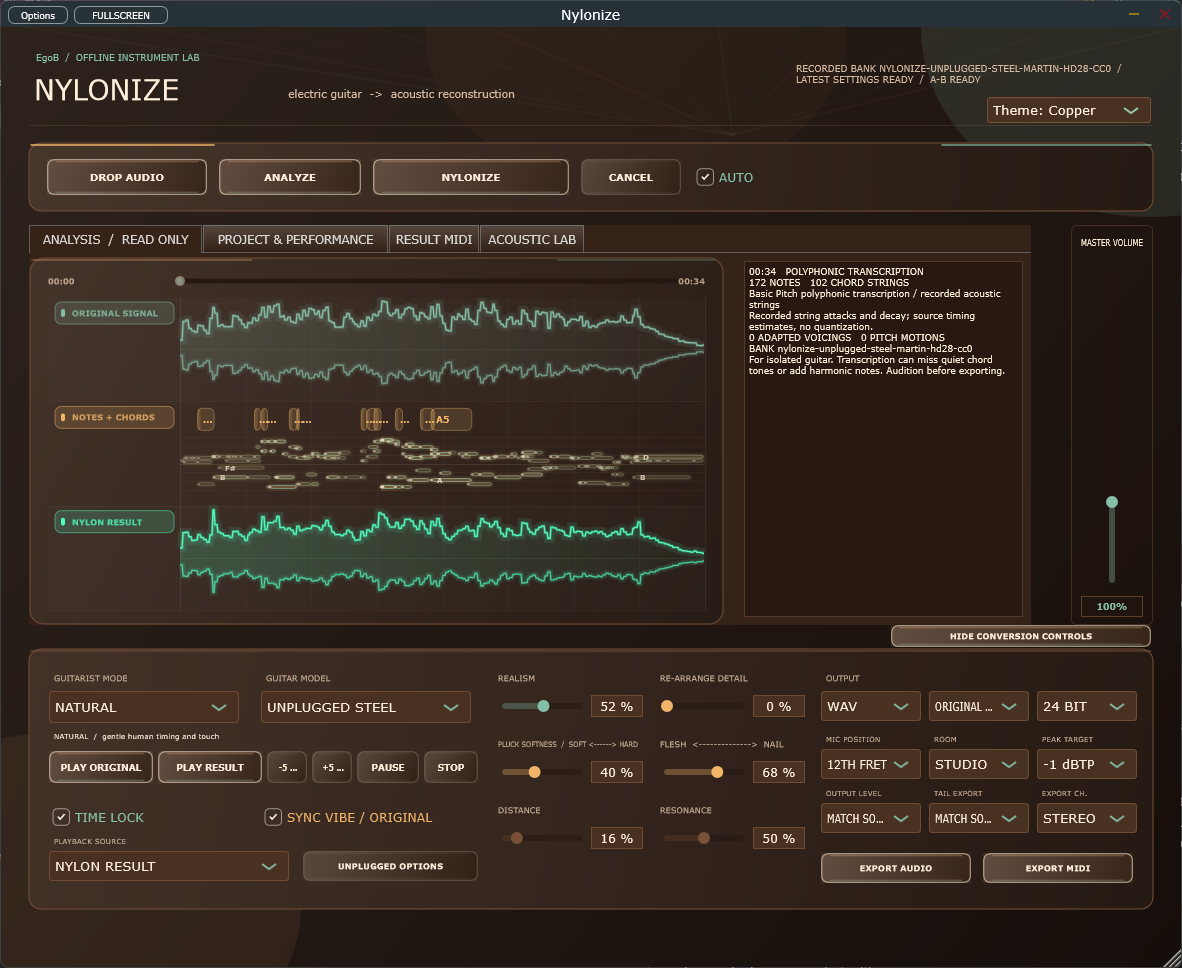Click the Master Volume 100% field

click(x=1111, y=606)
